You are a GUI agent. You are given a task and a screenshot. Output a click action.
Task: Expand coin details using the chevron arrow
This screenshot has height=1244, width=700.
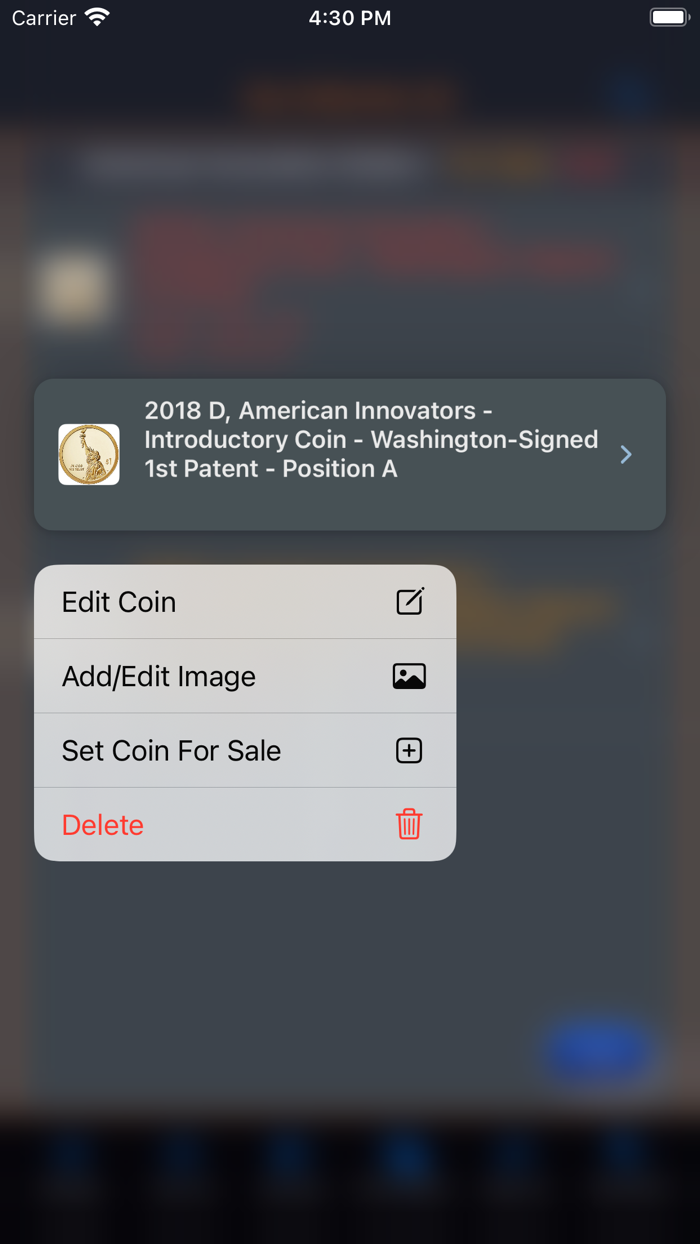[x=626, y=454]
